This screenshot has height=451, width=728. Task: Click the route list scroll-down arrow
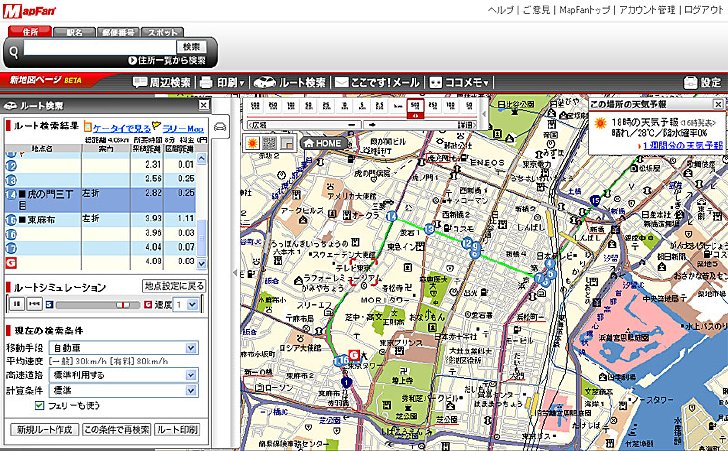[202, 263]
